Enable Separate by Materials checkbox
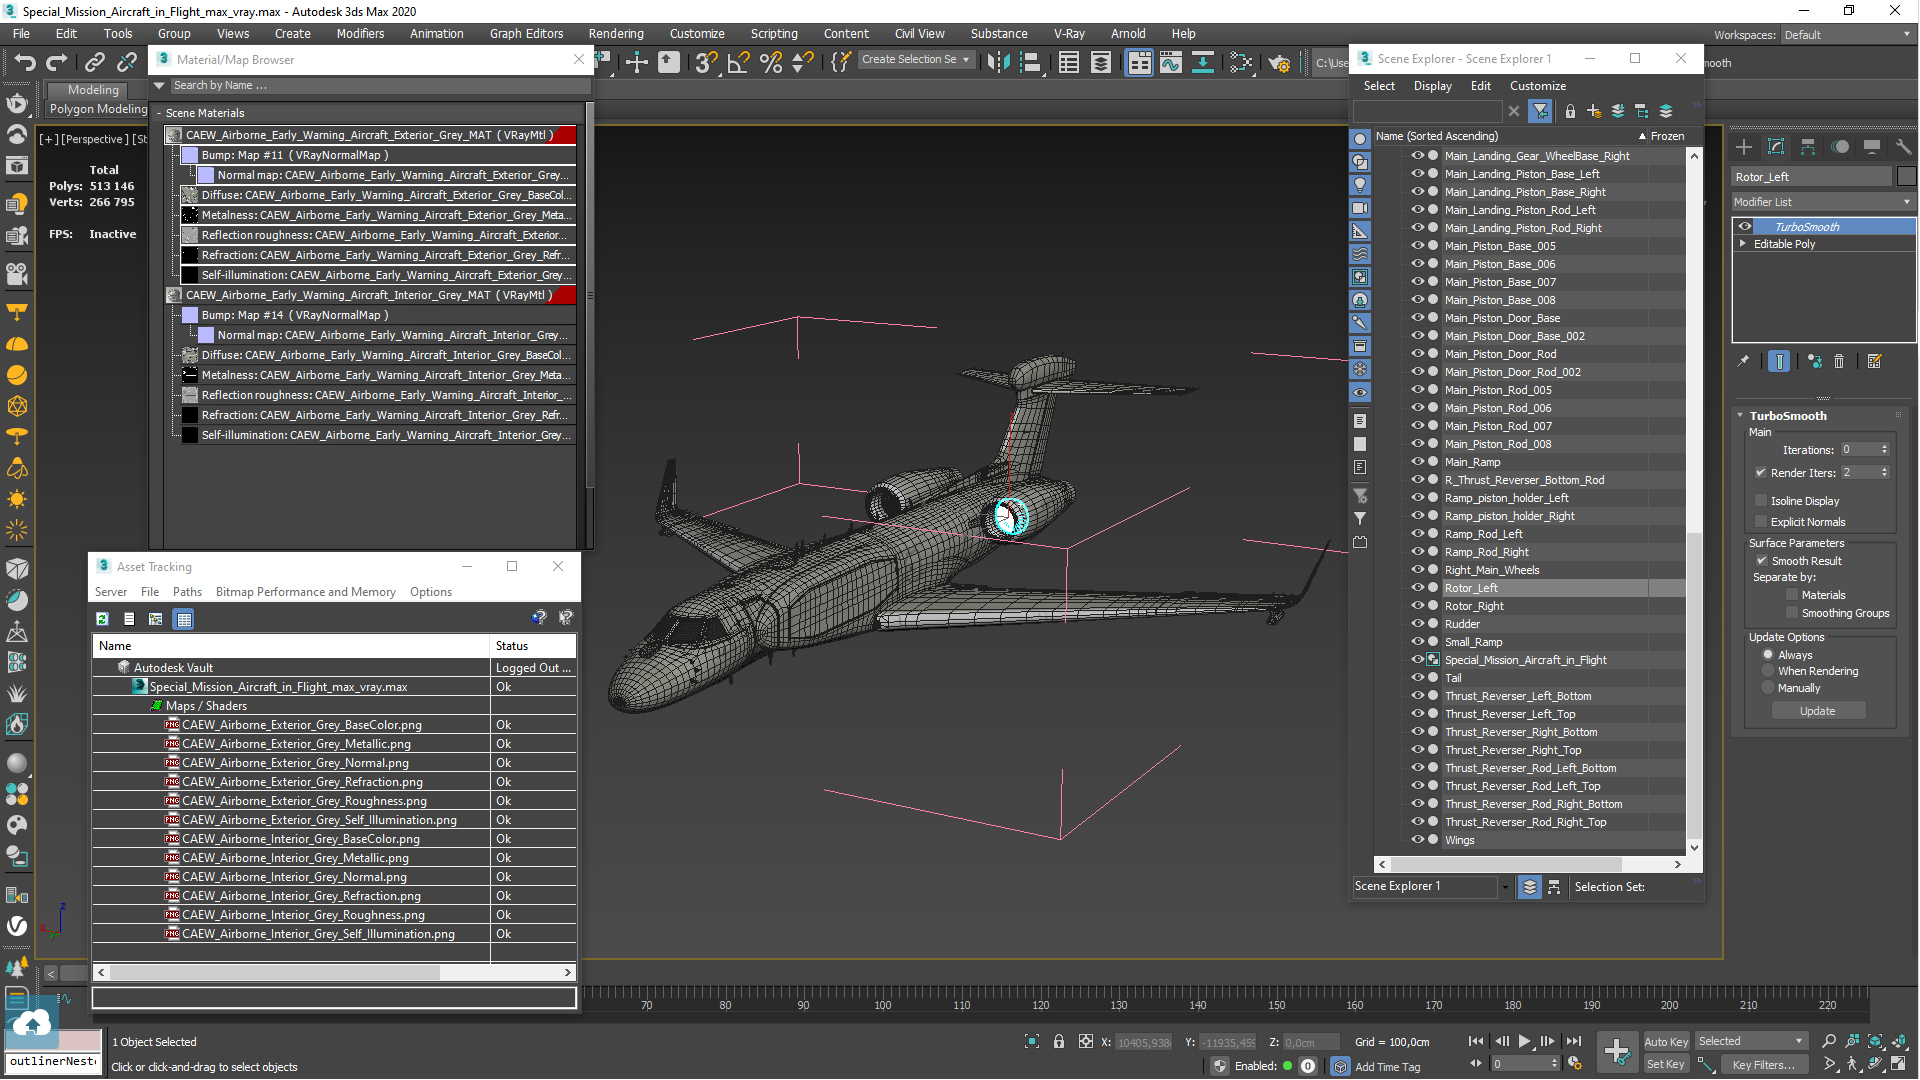1920x1080 pixels. 1792,595
